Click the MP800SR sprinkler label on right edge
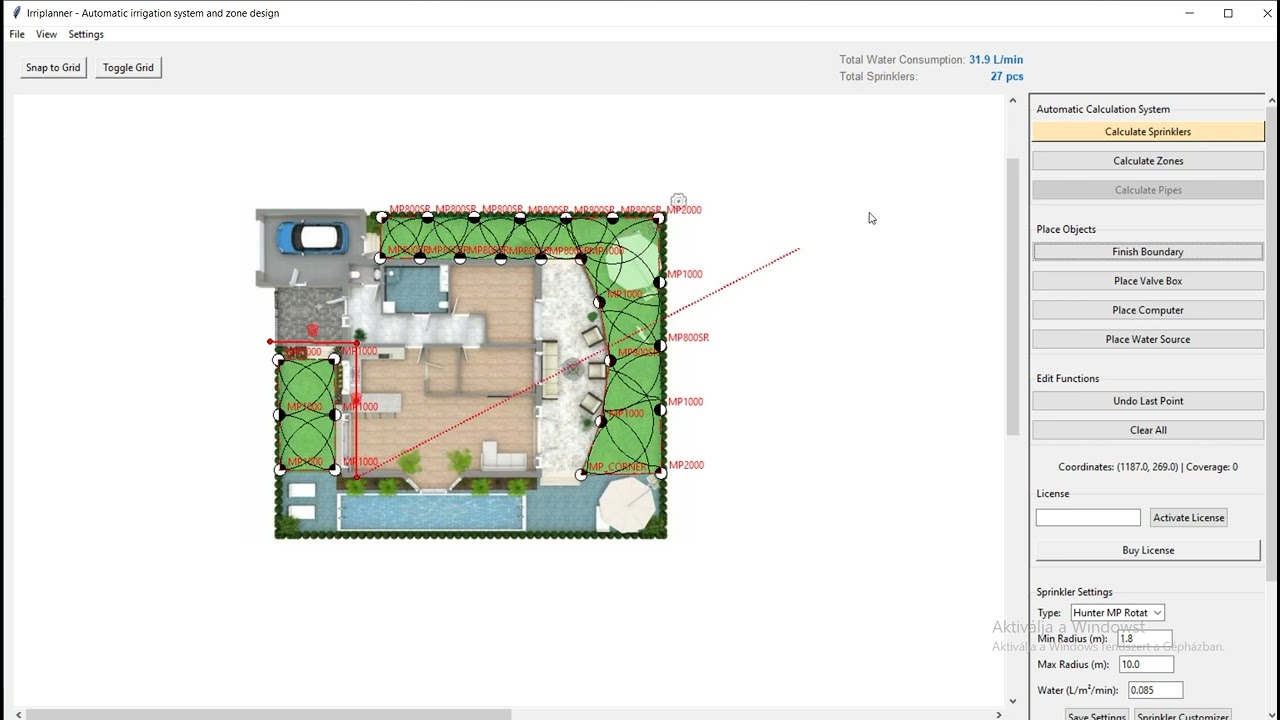The image size is (1280, 720). tap(688, 338)
